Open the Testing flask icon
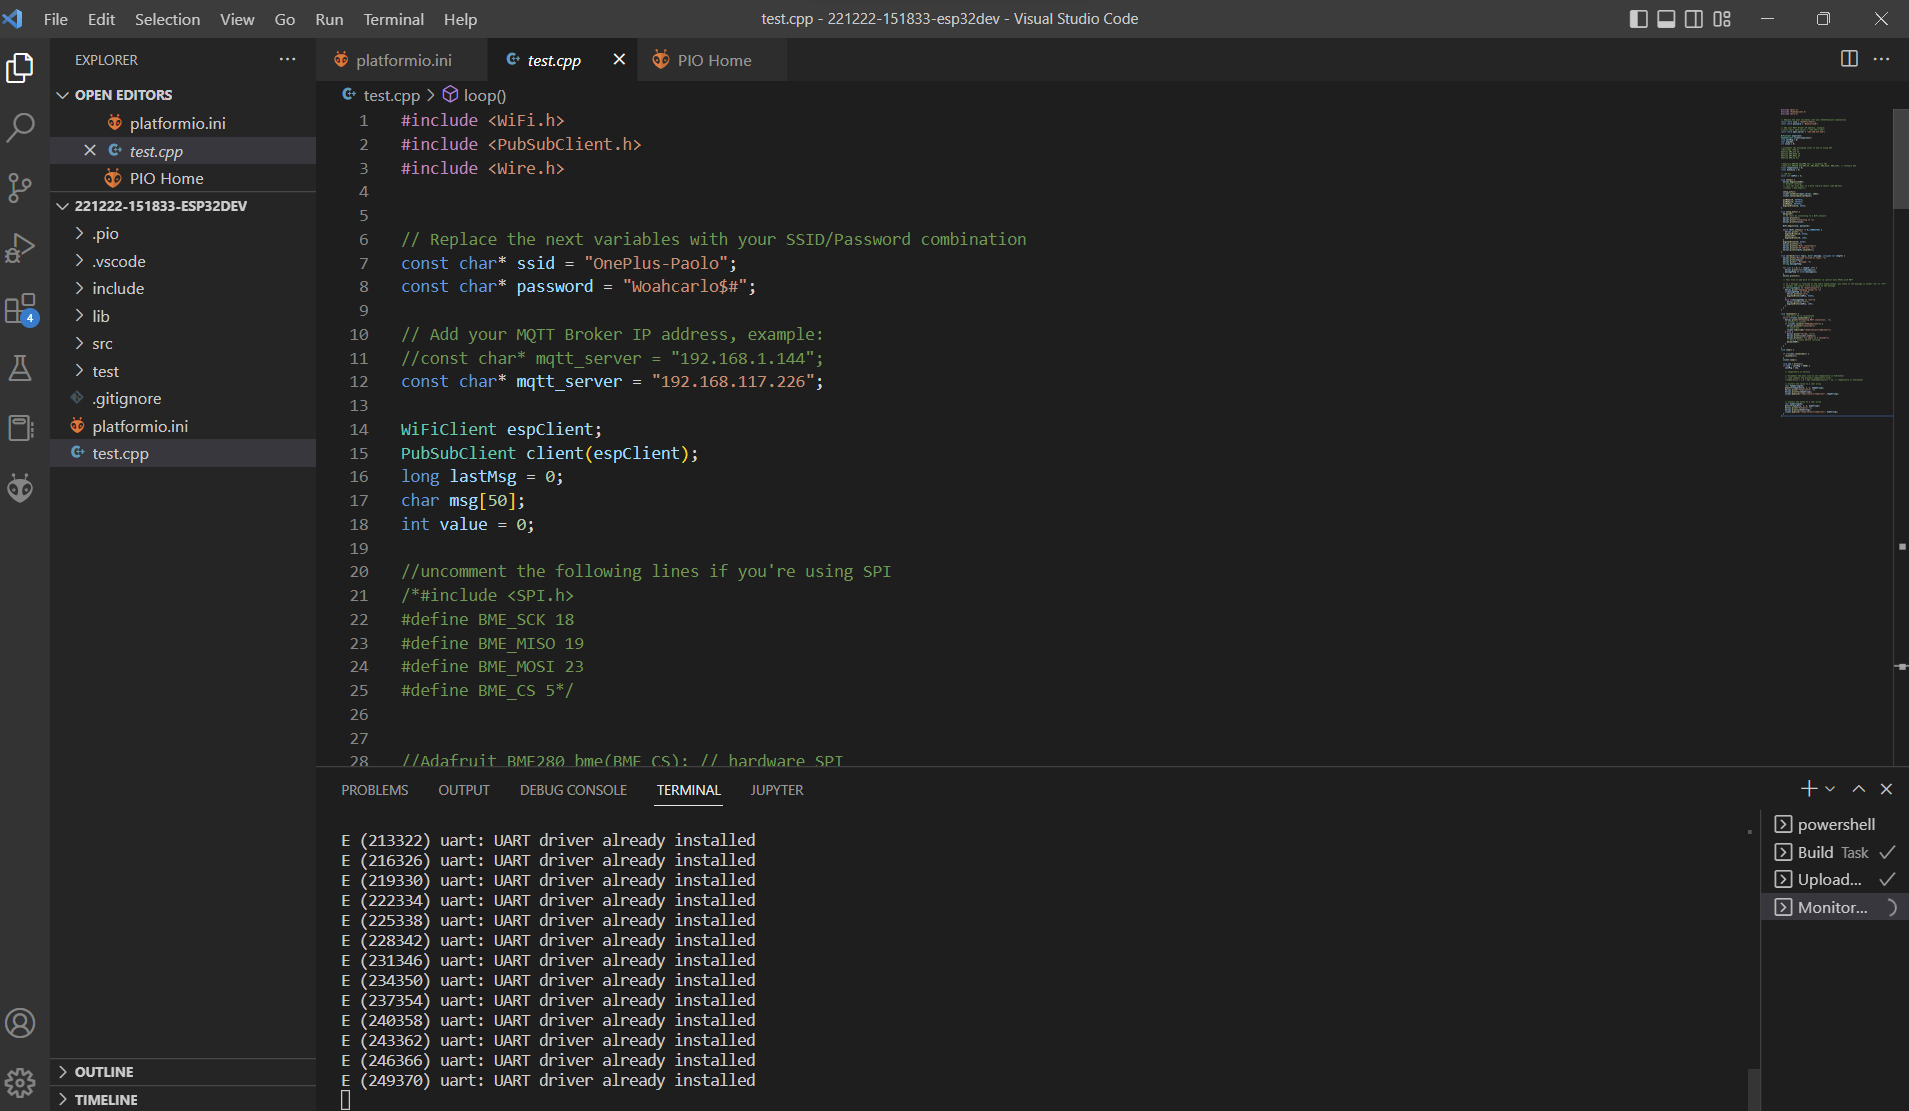Image resolution: width=1909 pixels, height=1111 pixels. pos(21,368)
